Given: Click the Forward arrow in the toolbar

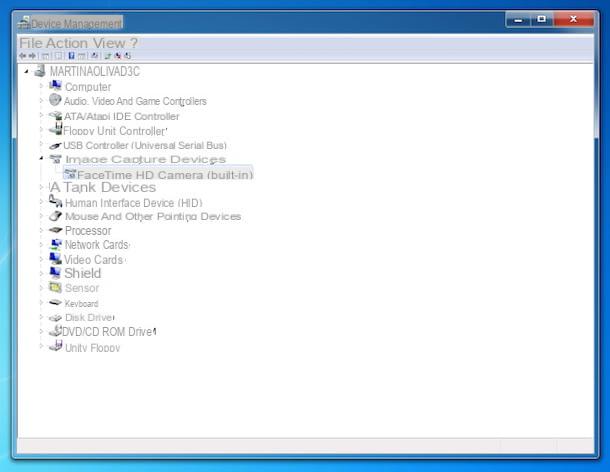Looking at the screenshot, I should click(32, 56).
